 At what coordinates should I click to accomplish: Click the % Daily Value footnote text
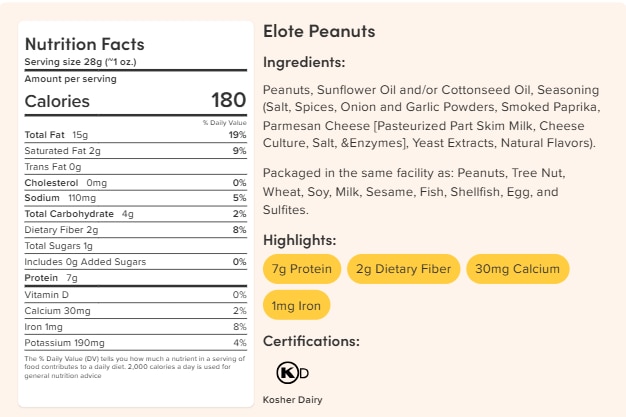[x=132, y=366]
